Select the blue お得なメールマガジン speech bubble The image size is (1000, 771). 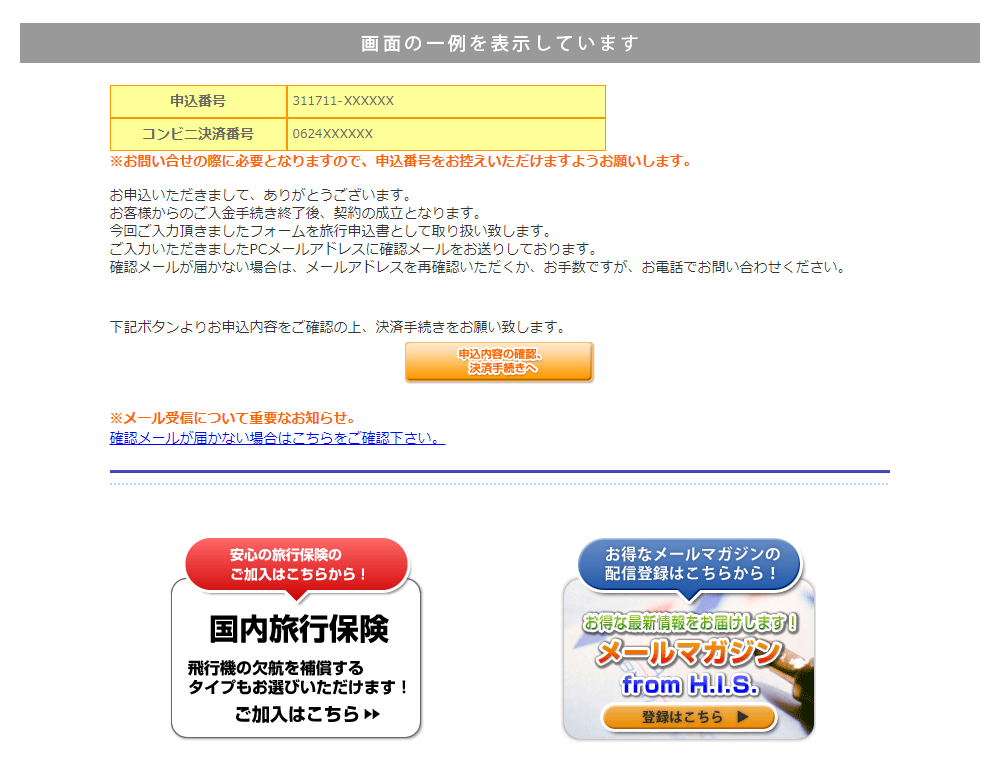tap(690, 564)
